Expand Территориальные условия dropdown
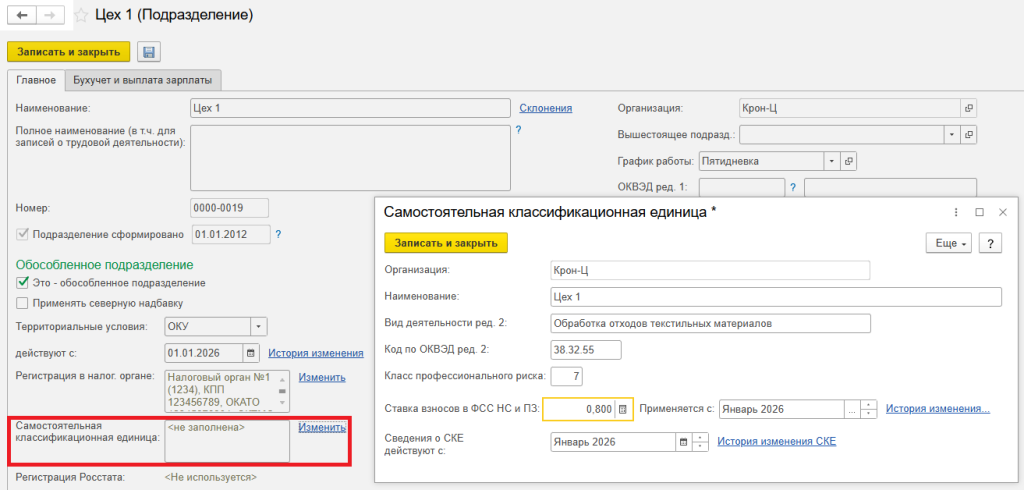The image size is (1024, 490). point(259,326)
